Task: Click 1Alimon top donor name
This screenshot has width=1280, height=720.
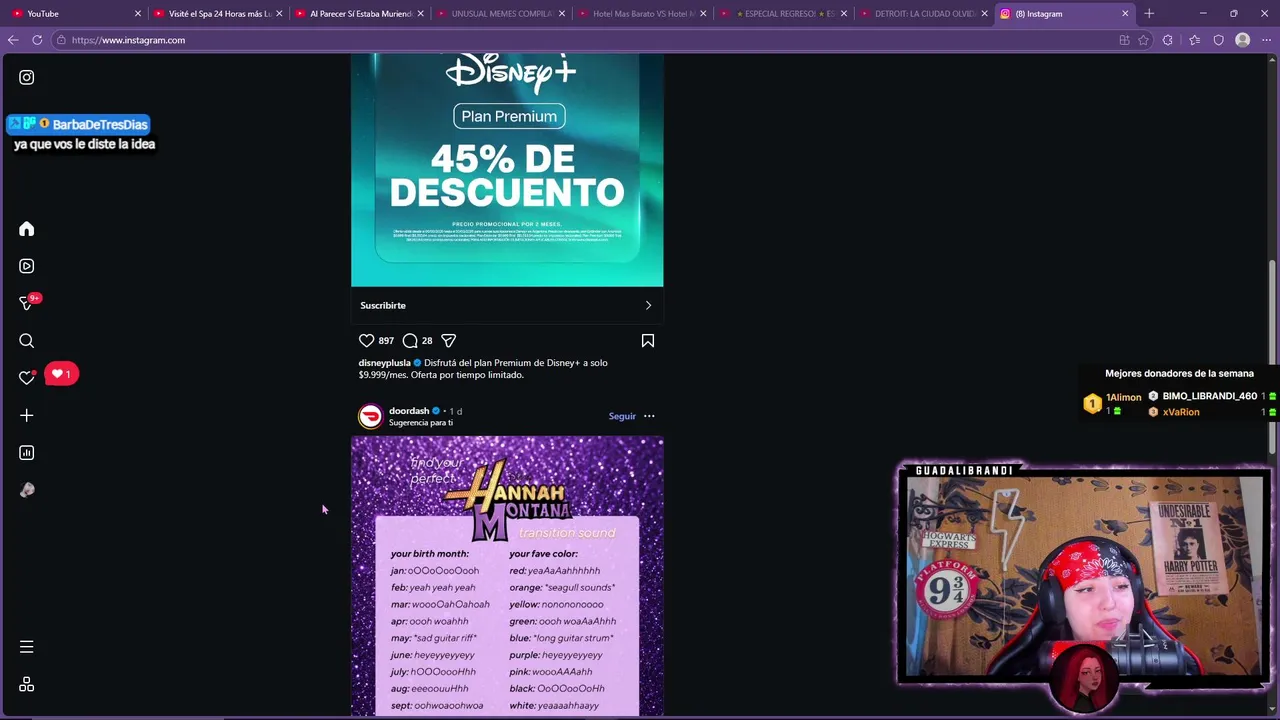Action: click(x=1123, y=397)
